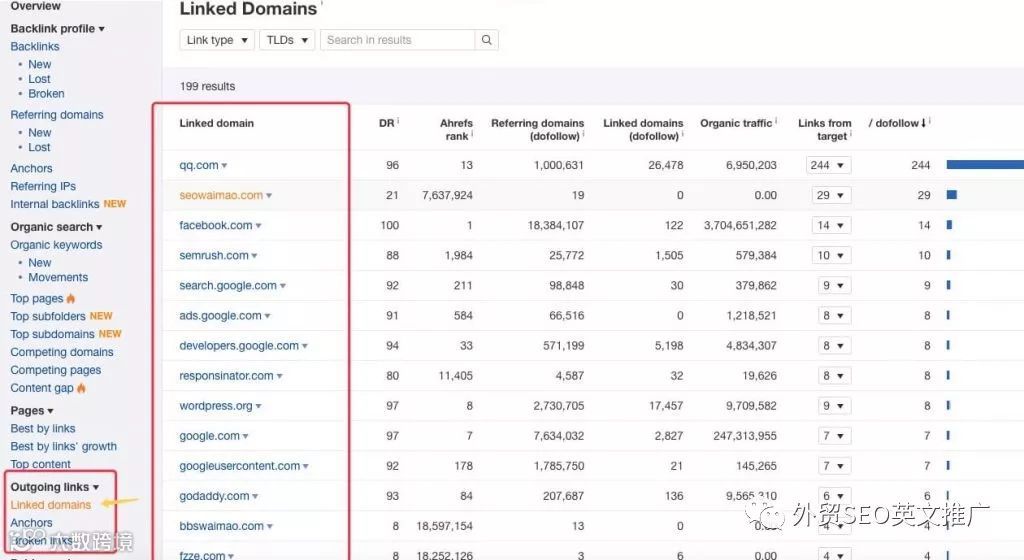Open the seowaimao.com linked domain
Screen dimensions: 1024x560
tap(221, 195)
